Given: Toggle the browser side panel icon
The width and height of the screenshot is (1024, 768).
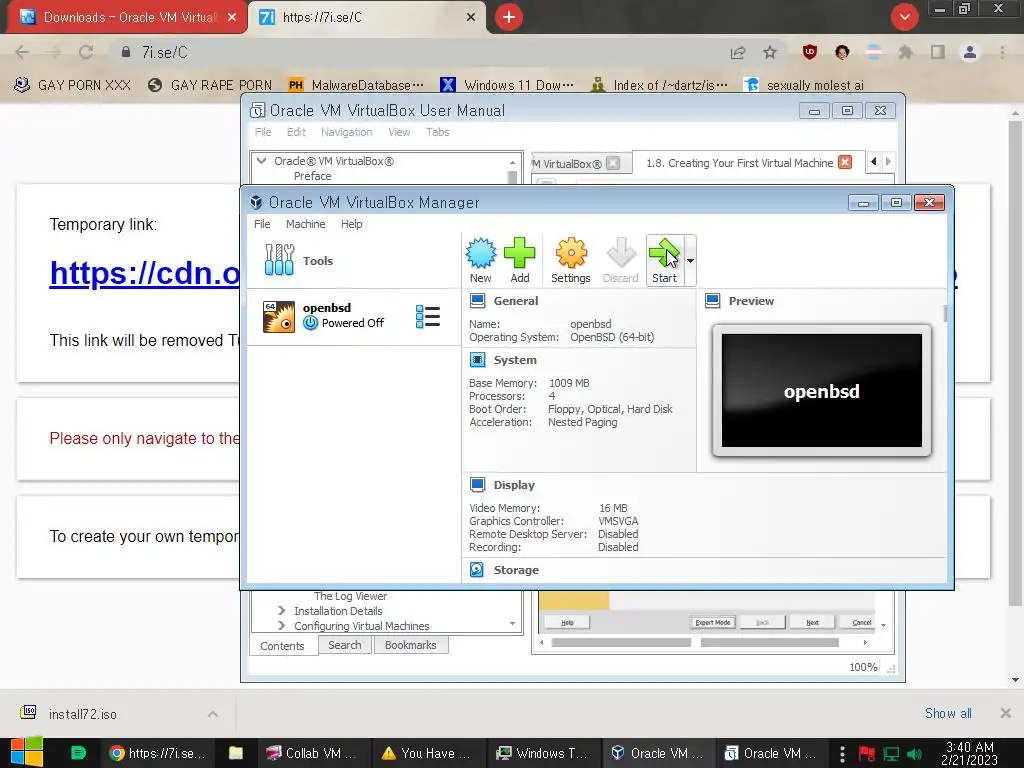Looking at the screenshot, I should tap(938, 52).
